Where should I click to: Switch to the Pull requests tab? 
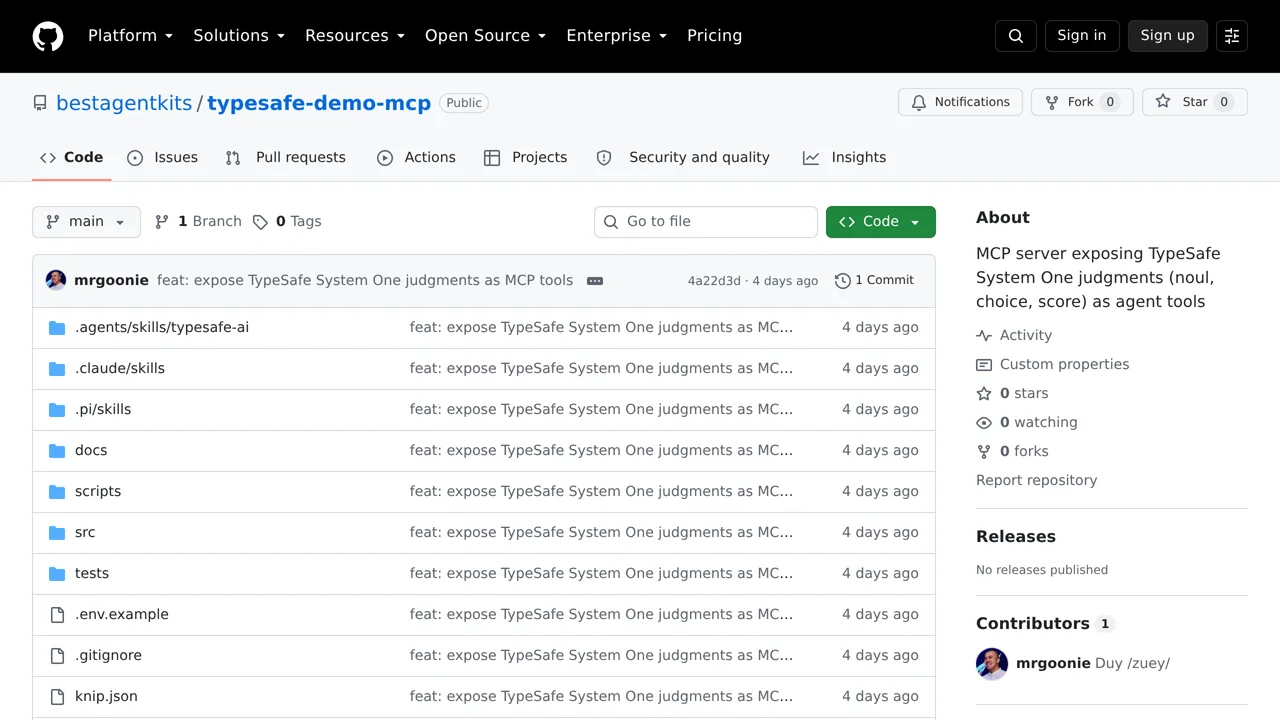[x=285, y=158]
